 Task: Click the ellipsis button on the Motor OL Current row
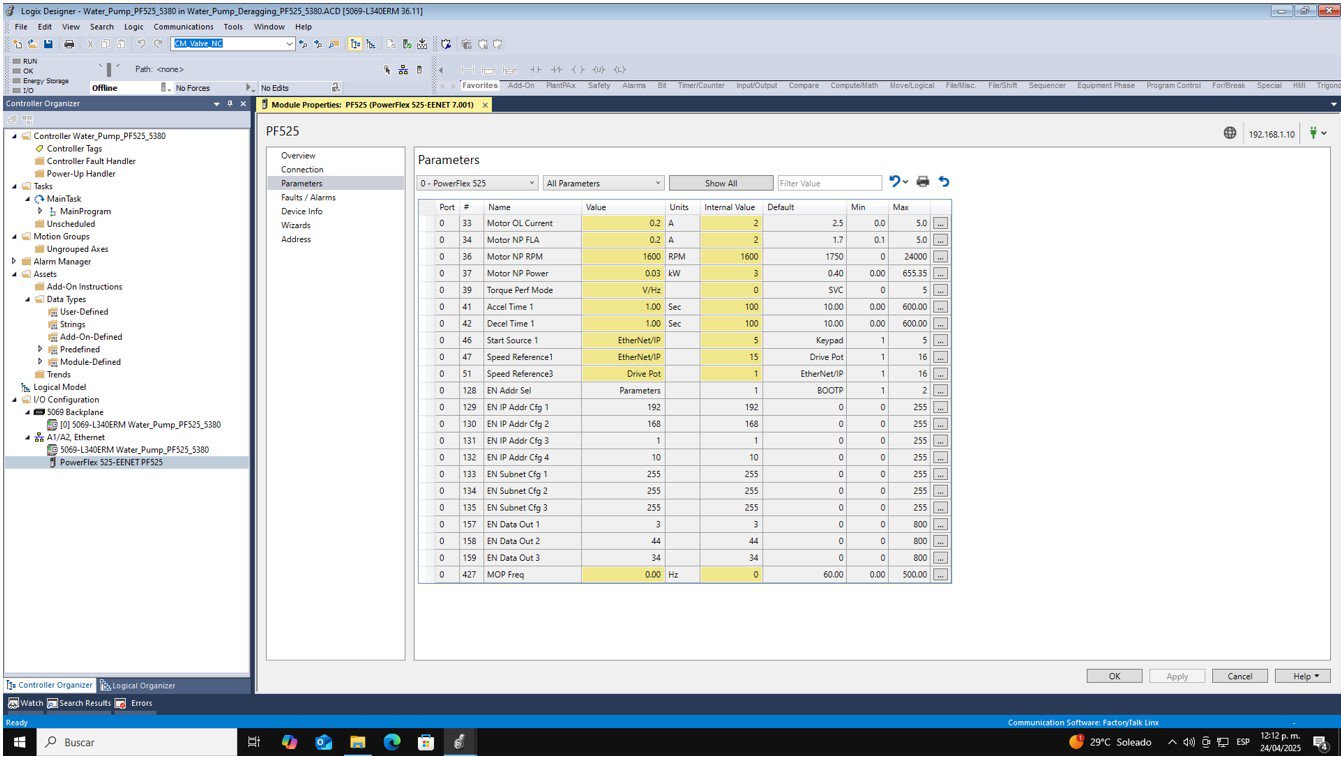coord(940,223)
